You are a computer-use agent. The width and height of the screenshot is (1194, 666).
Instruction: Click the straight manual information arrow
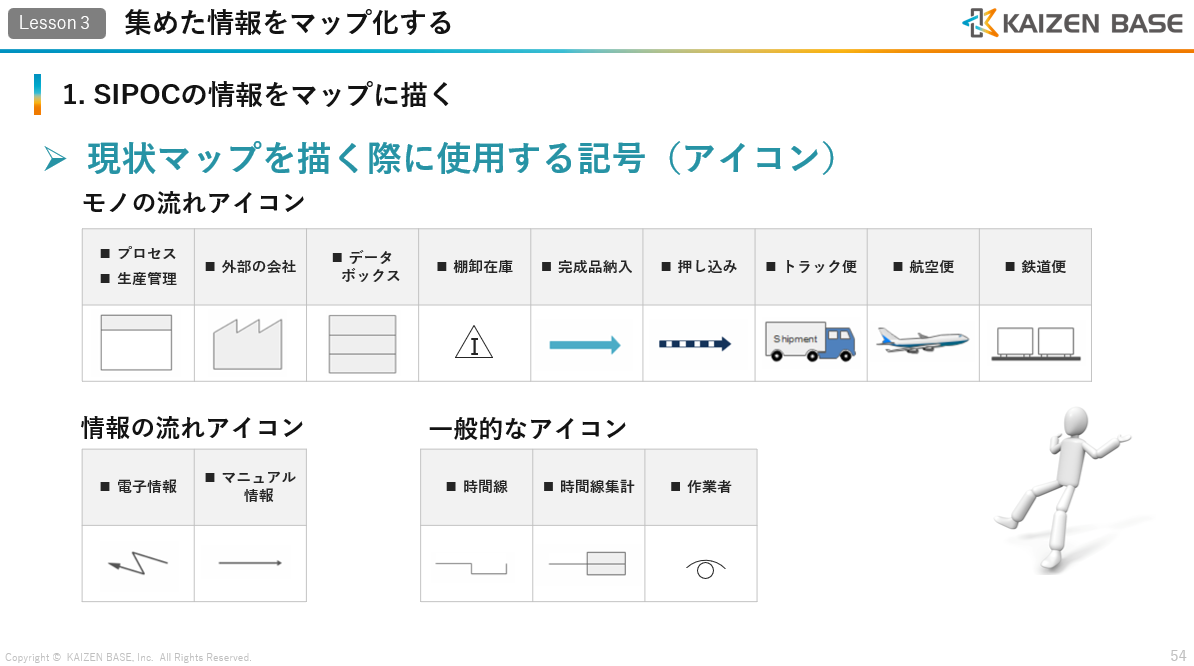pos(250,563)
